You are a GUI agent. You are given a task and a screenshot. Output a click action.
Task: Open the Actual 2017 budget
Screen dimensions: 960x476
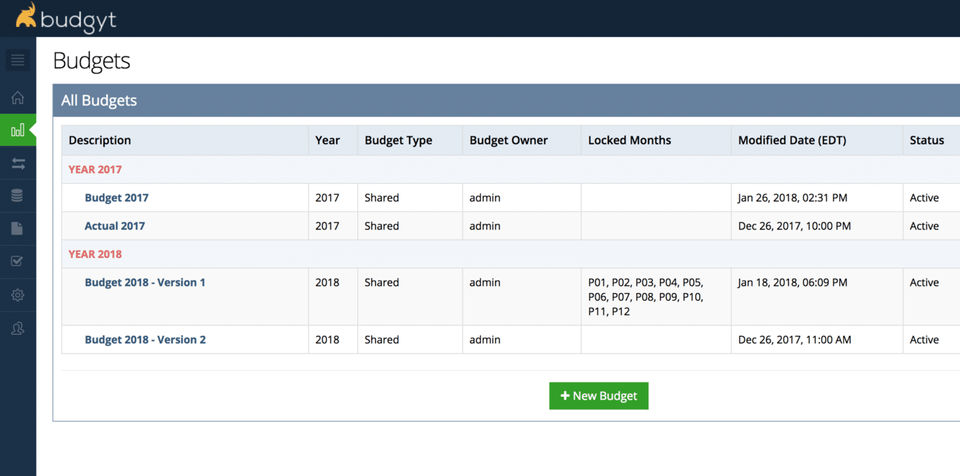[114, 226]
